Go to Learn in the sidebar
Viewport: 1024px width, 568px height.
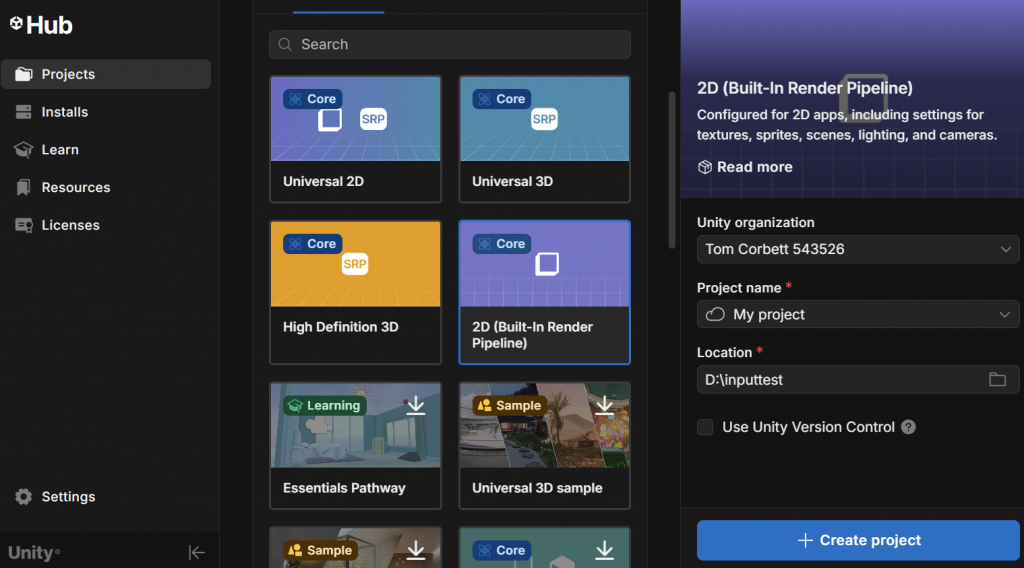click(x=60, y=150)
